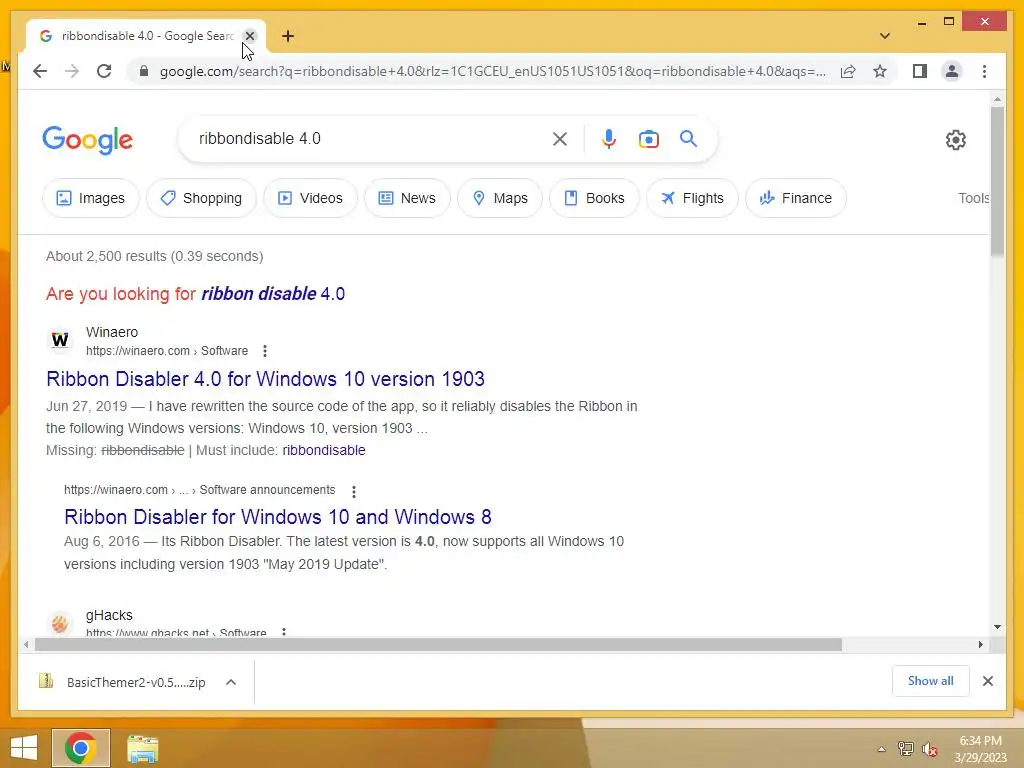Bookmark this tab with star icon
1024x768 pixels.
coord(880,71)
